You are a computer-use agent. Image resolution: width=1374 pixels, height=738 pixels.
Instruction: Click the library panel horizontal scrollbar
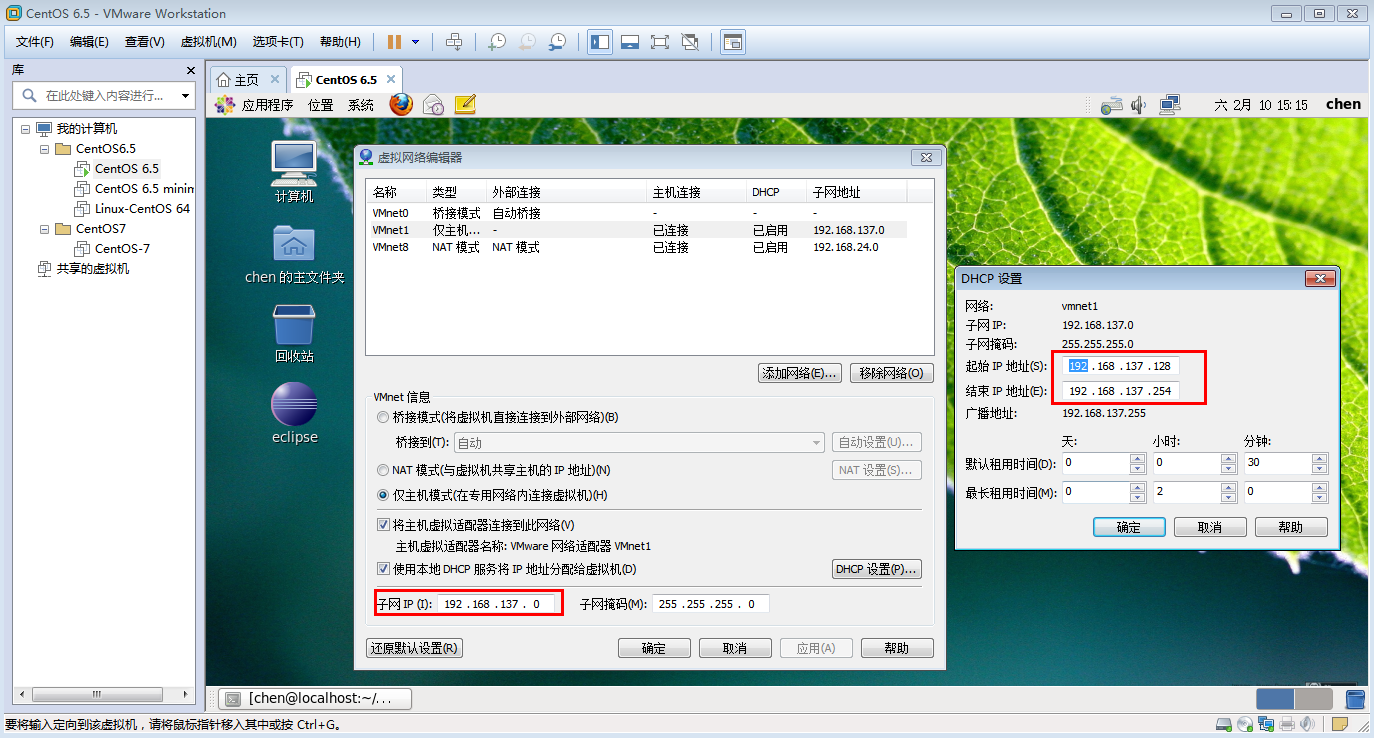99,694
